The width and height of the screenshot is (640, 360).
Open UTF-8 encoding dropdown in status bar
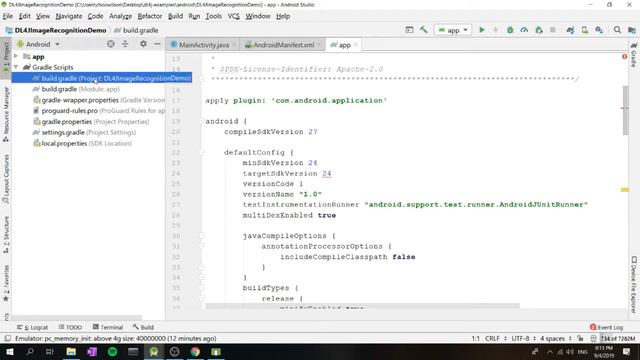click(x=524, y=338)
